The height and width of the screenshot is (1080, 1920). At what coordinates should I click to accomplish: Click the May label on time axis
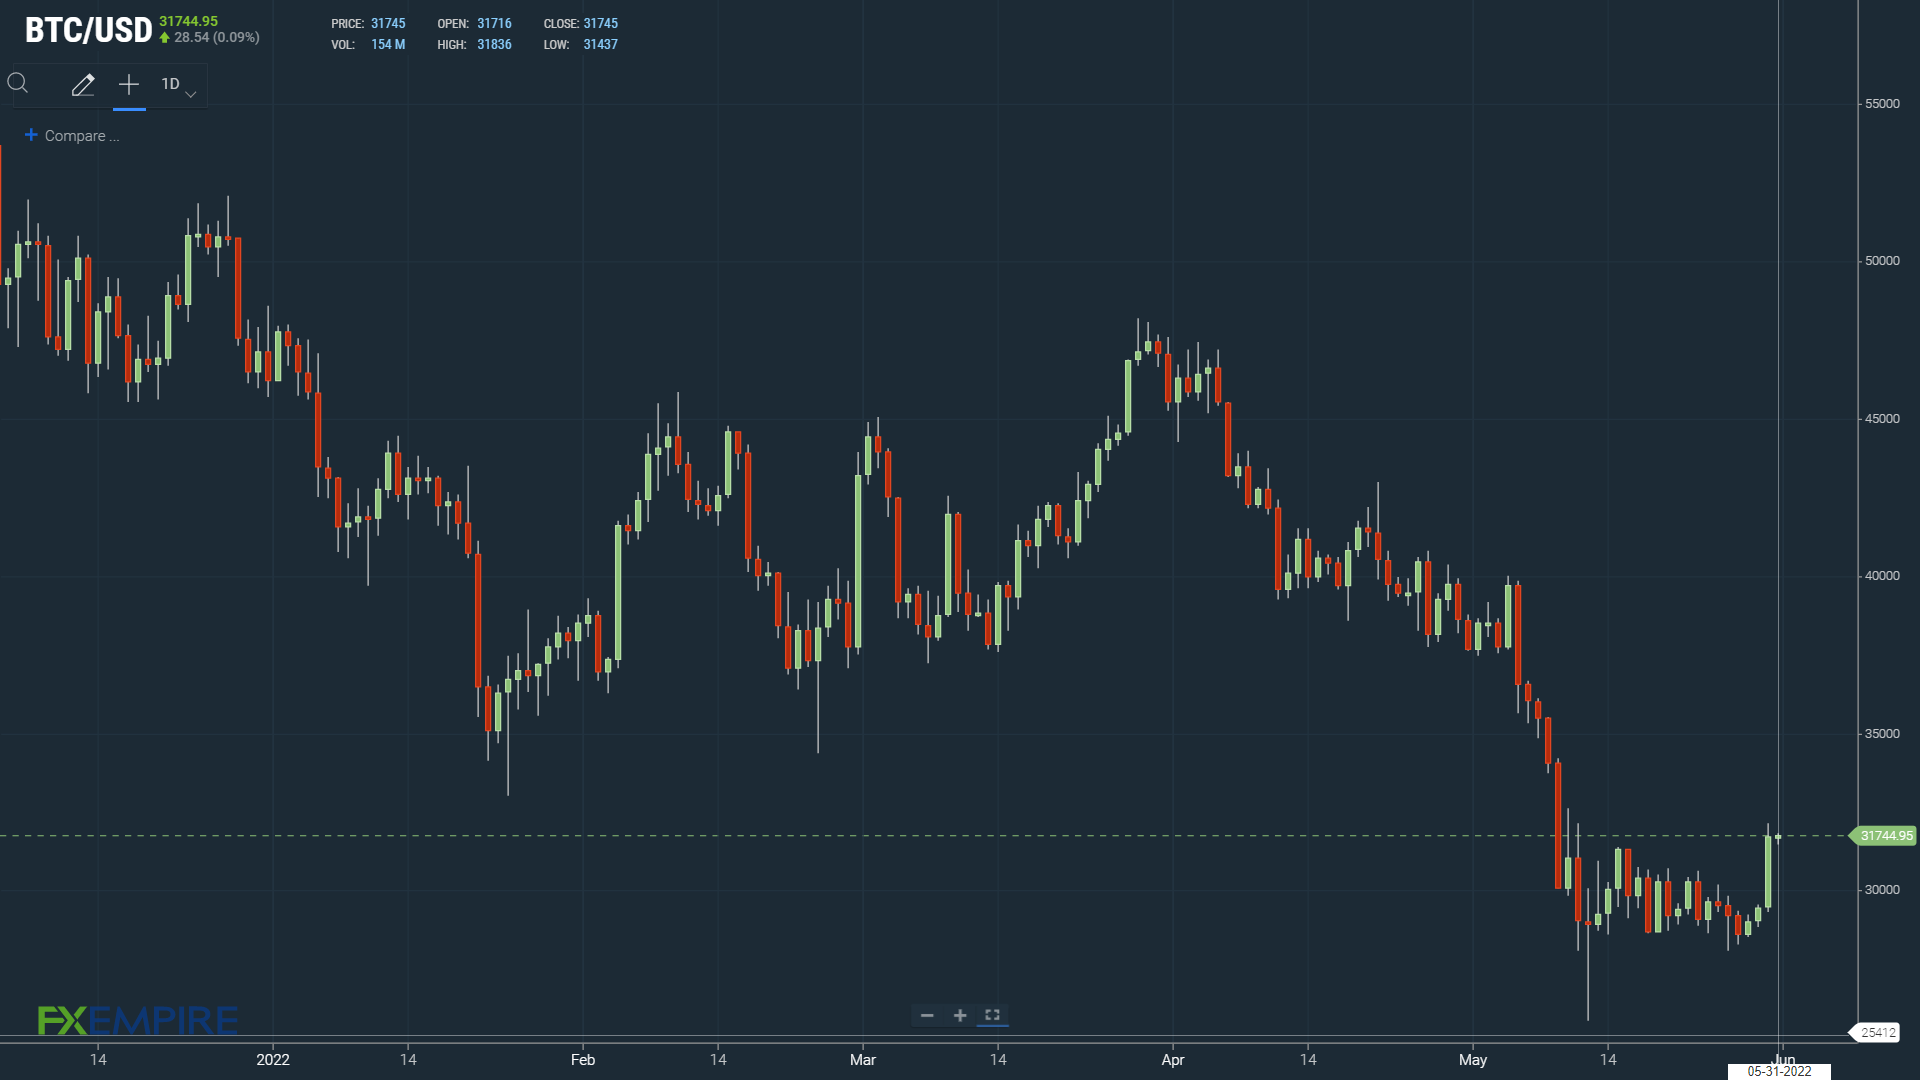pyautogui.click(x=1473, y=1060)
